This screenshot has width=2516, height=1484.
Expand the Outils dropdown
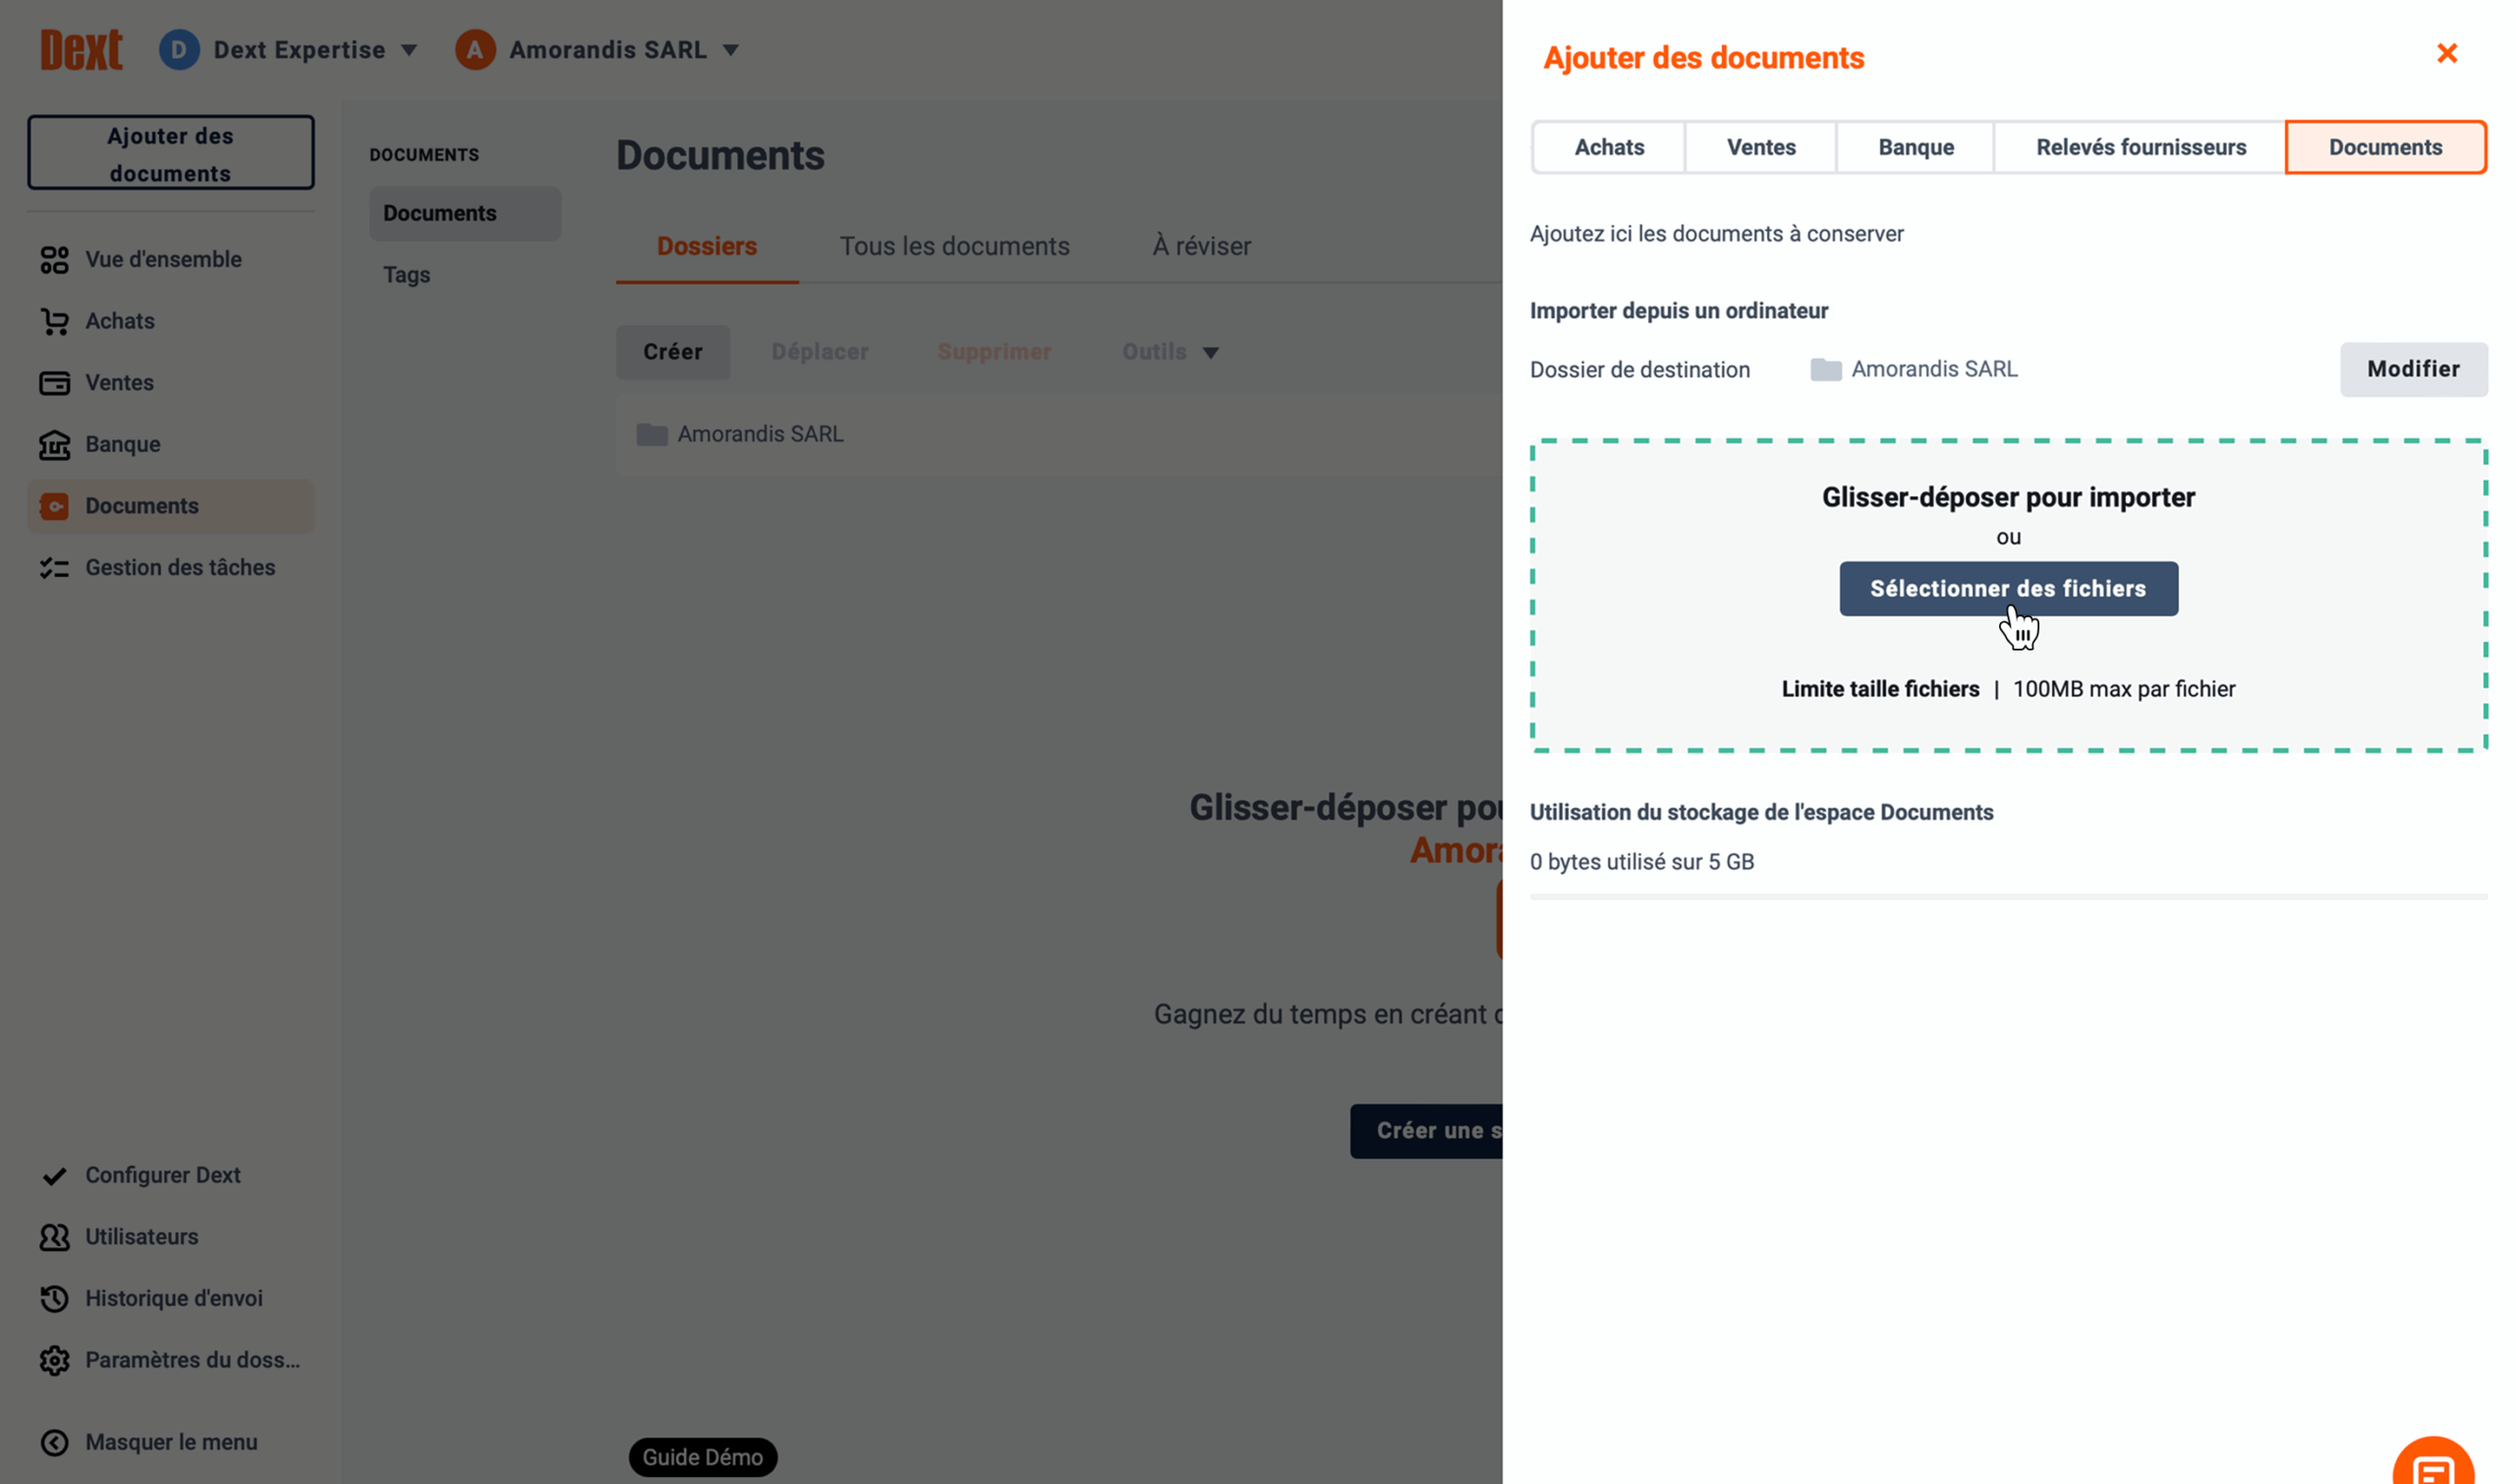(x=1169, y=352)
